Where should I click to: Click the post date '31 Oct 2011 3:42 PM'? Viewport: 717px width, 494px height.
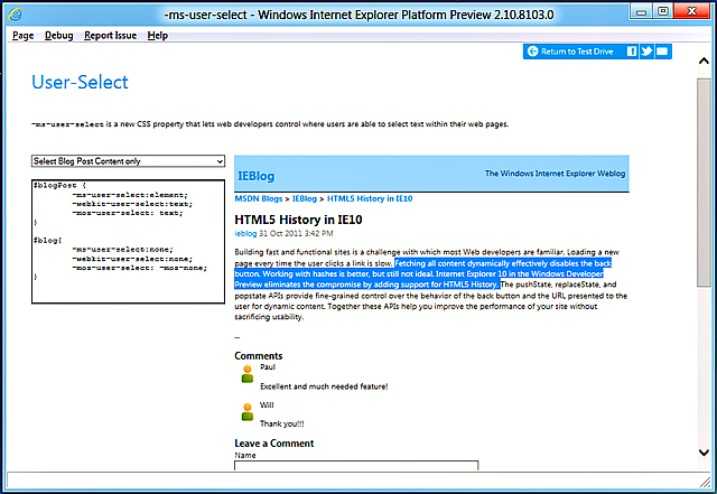tap(296, 233)
